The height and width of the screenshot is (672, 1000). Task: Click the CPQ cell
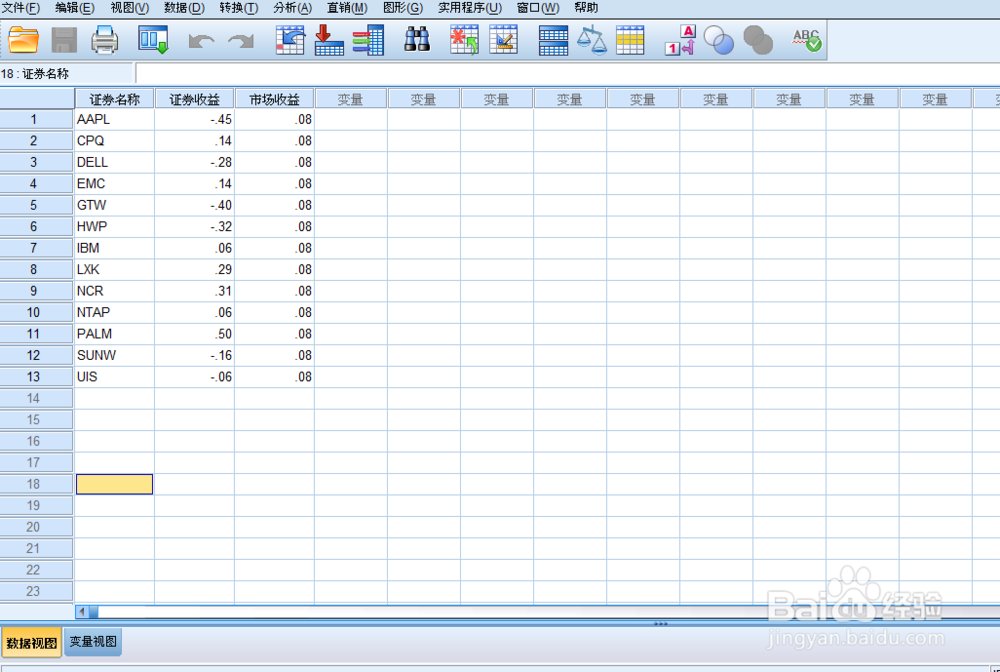point(115,141)
